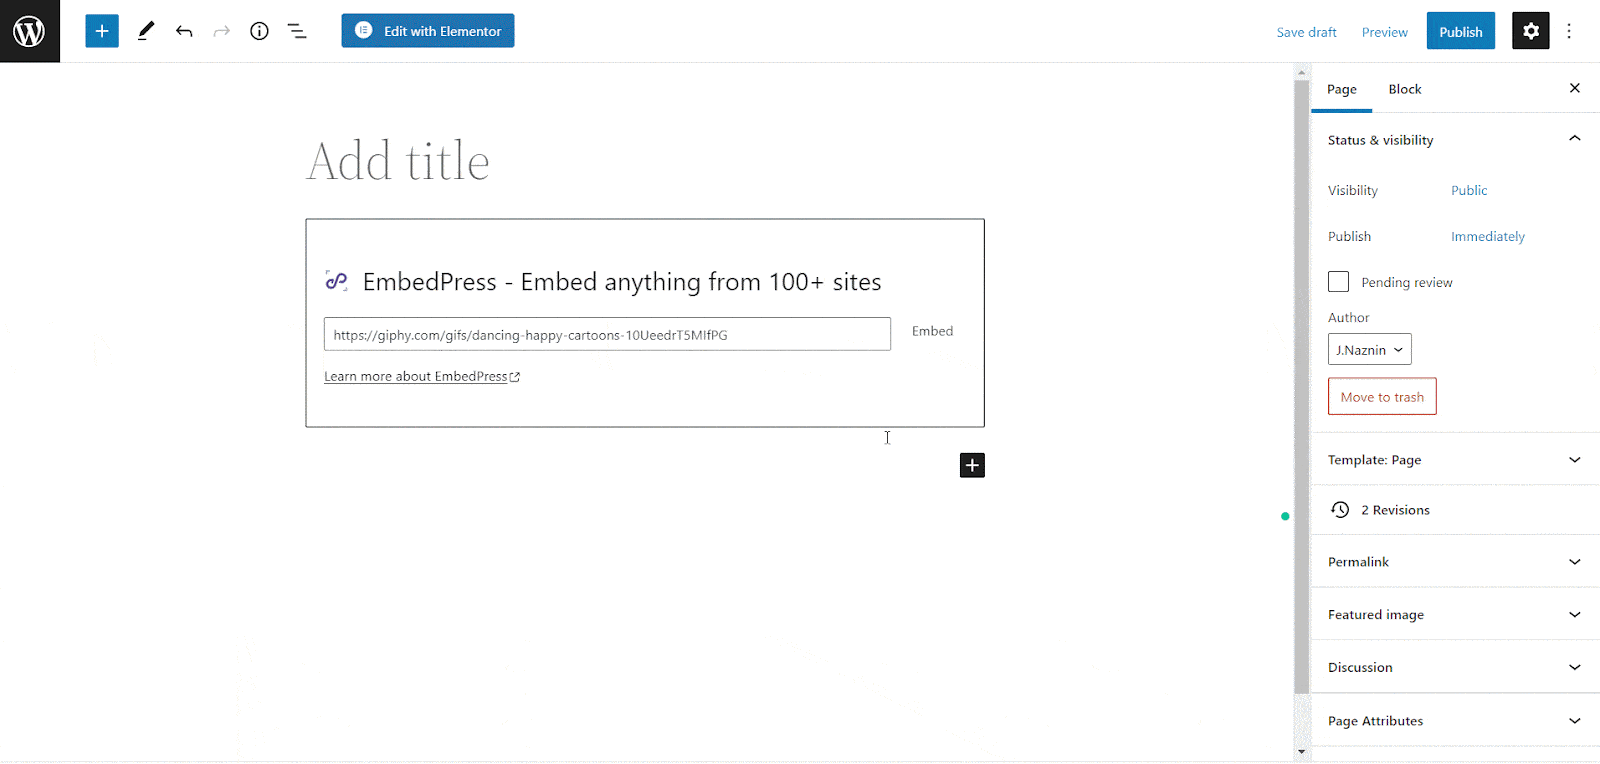Toggle the settings gear sidebar
Screen dimensions: 1600x764
[x=1531, y=31]
